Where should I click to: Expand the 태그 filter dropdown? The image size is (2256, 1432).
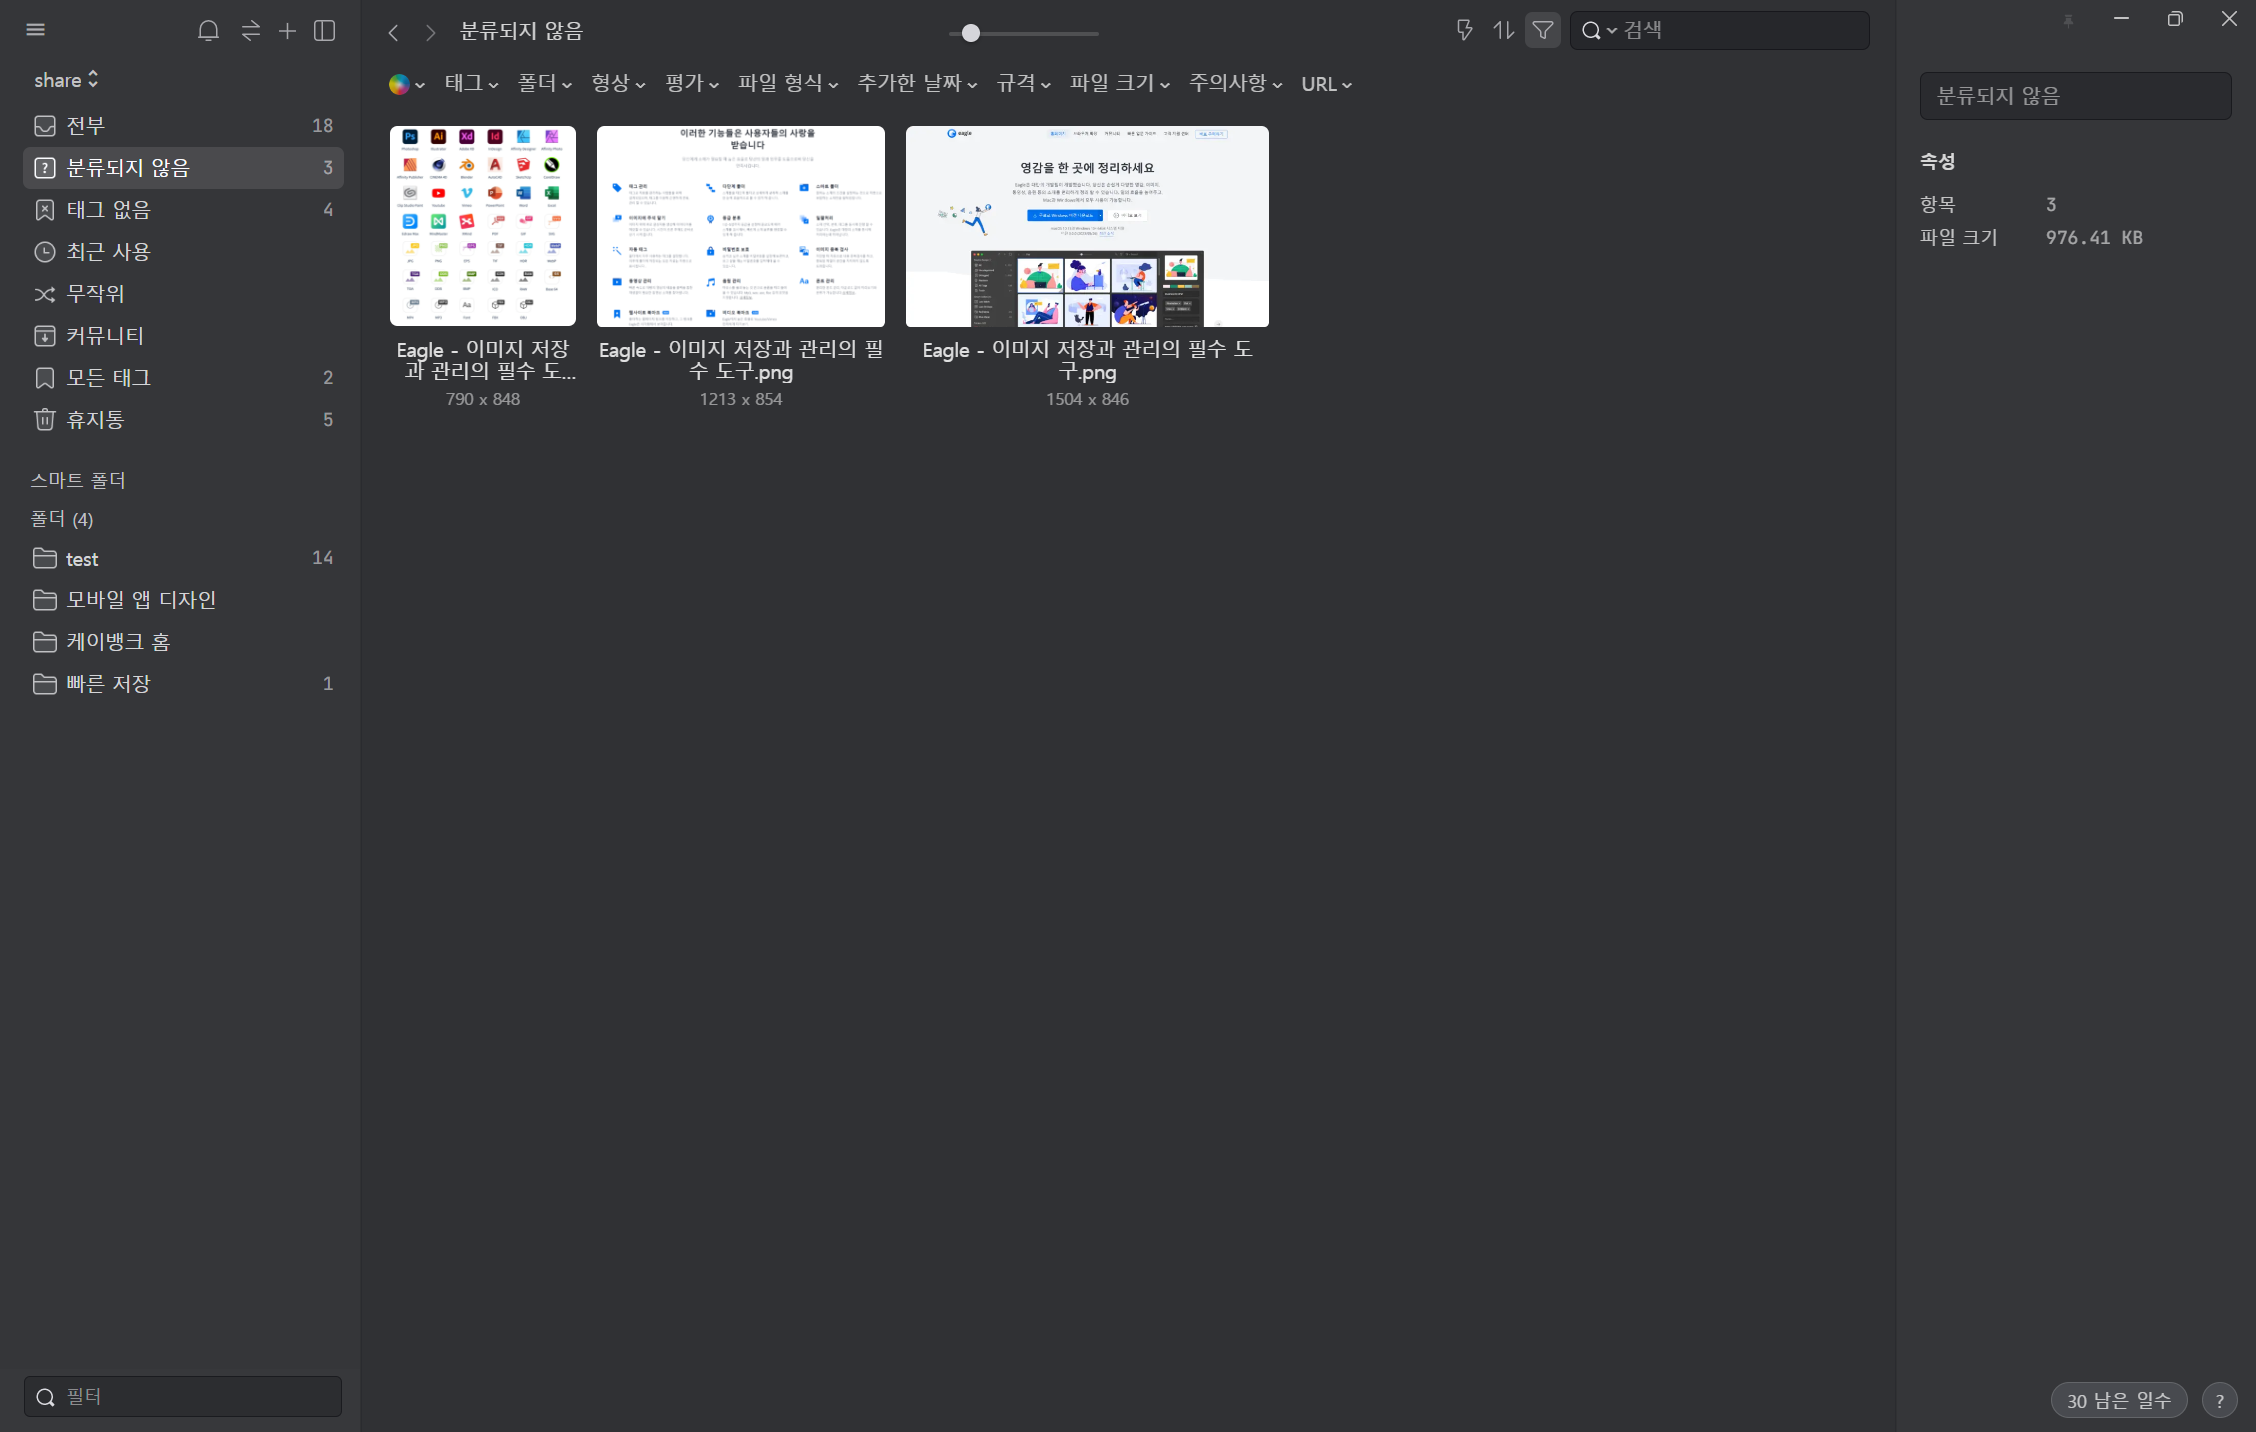(x=471, y=84)
